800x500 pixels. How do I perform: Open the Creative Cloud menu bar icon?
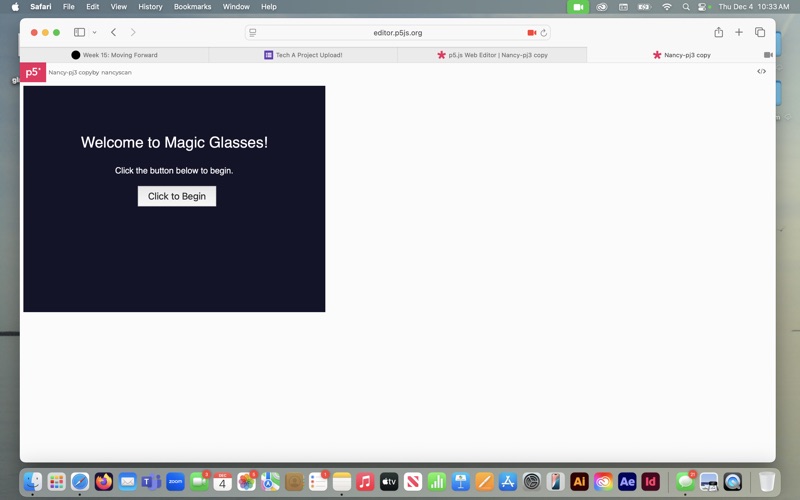(x=602, y=7)
